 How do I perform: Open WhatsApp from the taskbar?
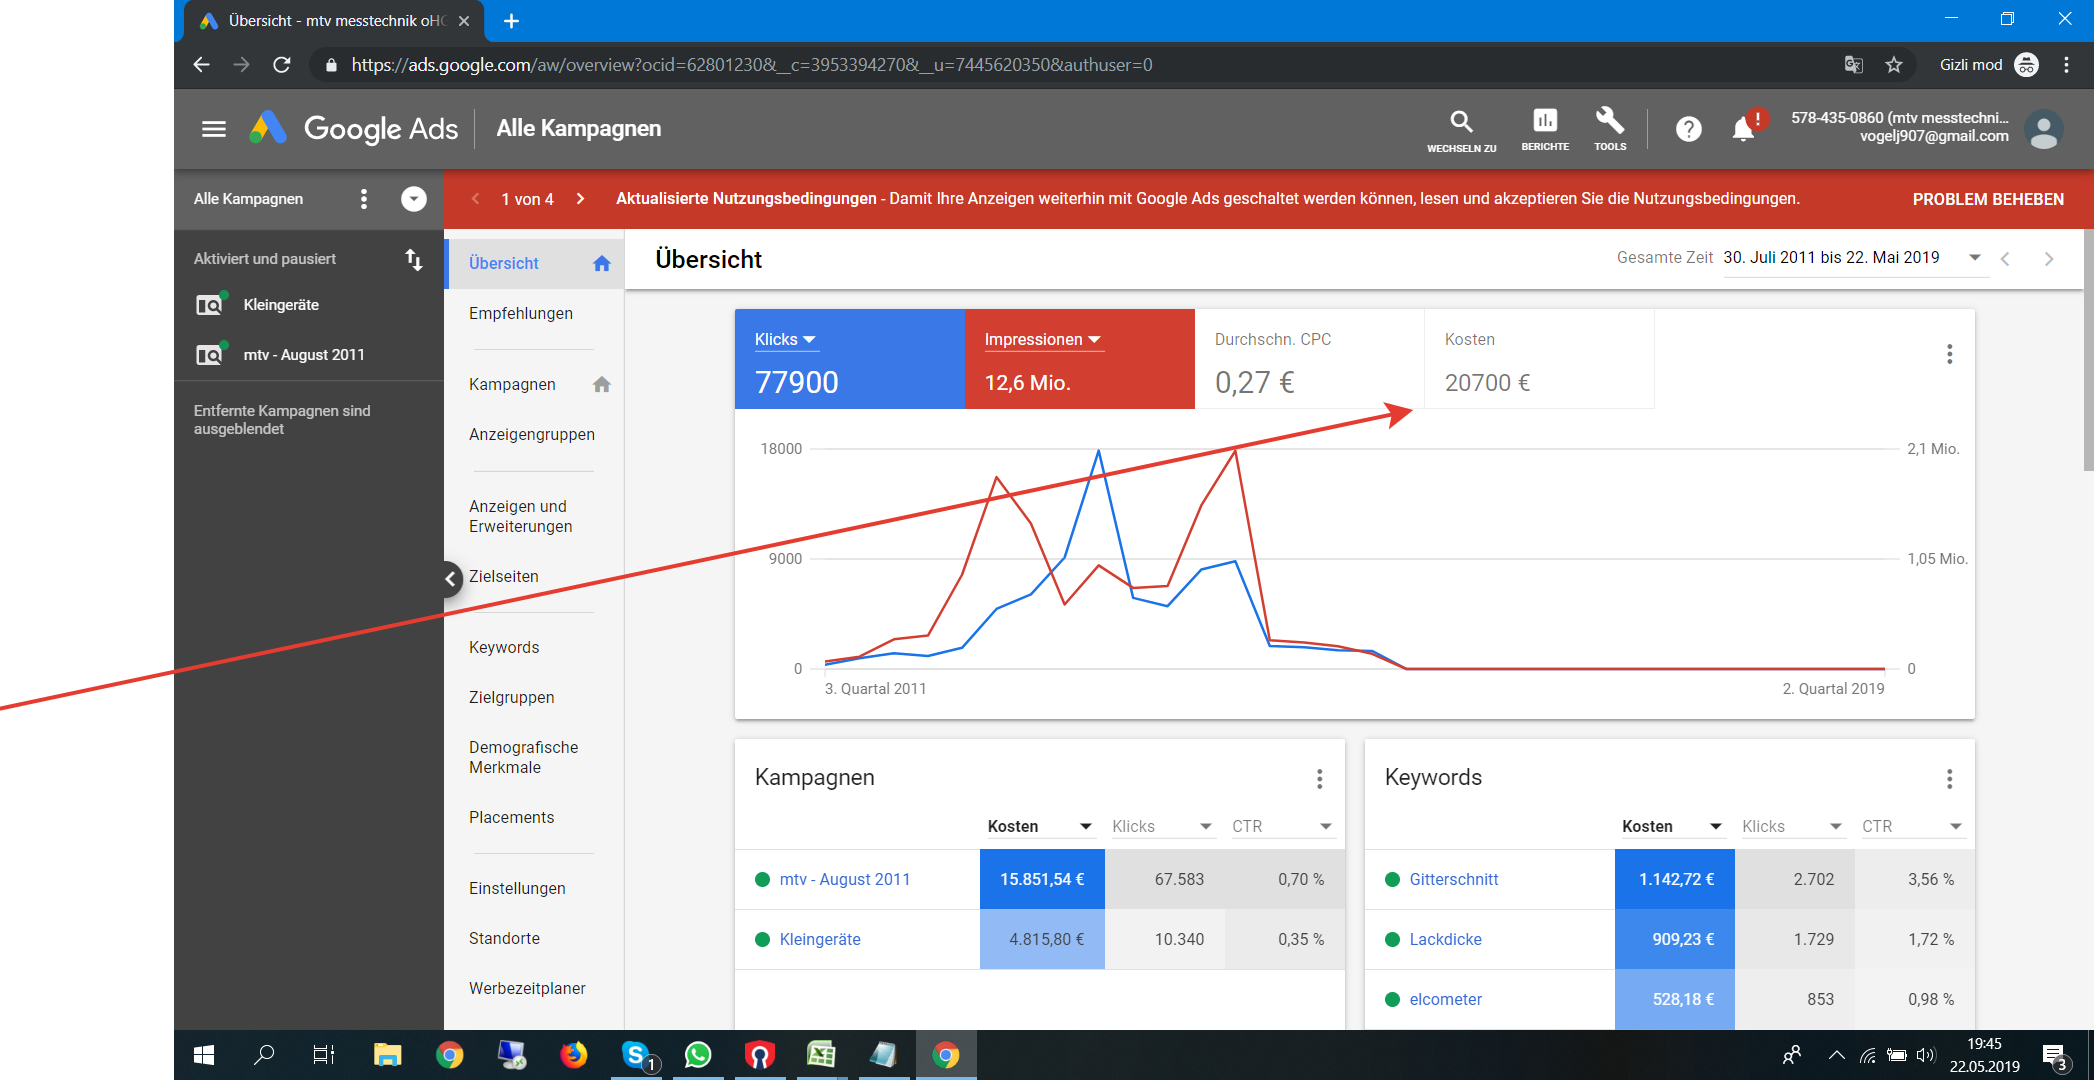pyautogui.click(x=698, y=1055)
